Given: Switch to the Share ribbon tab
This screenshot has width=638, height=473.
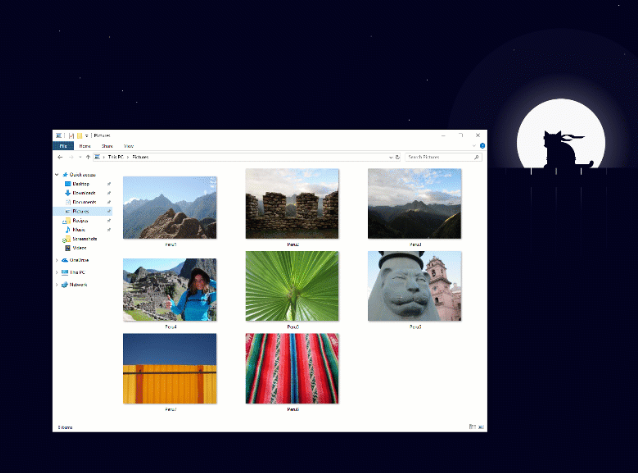Looking at the screenshot, I should click(107, 146).
